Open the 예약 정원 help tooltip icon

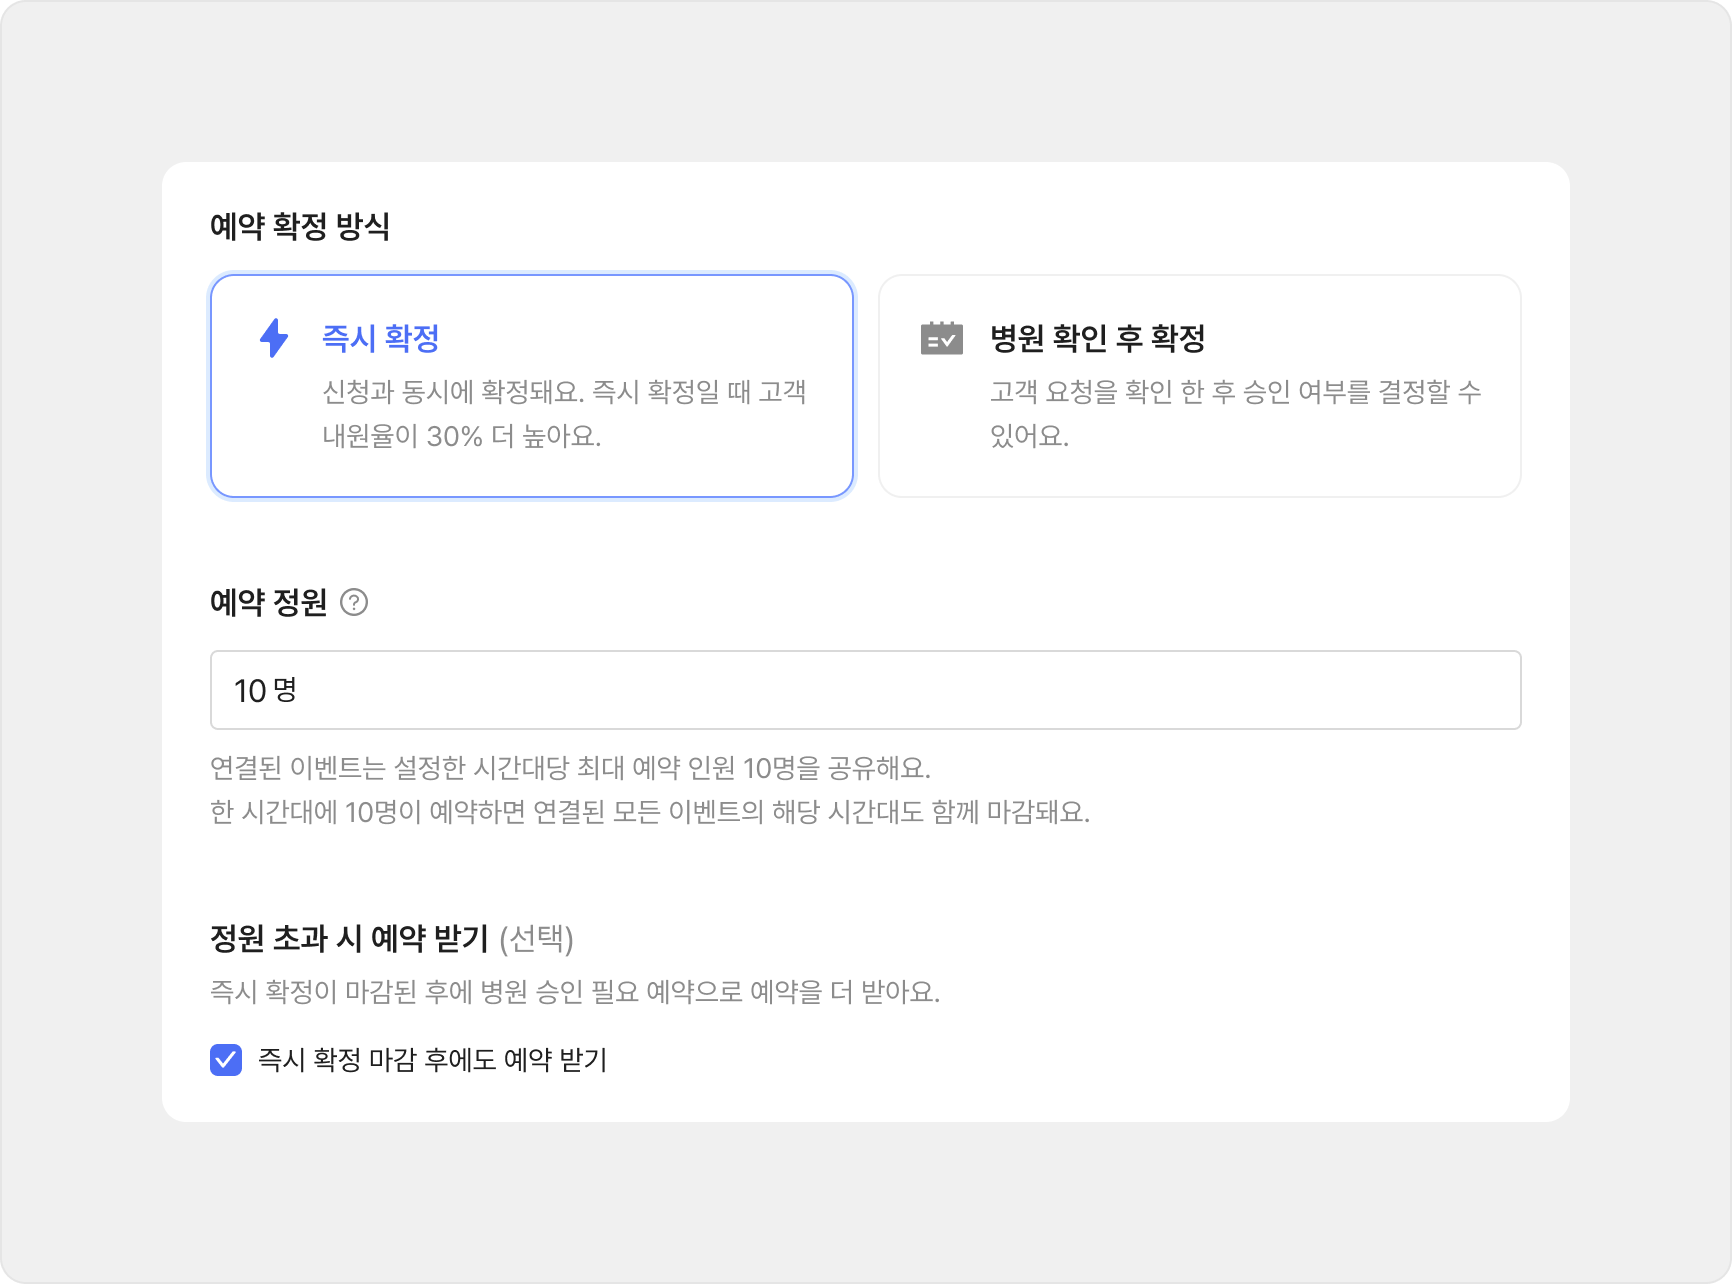click(x=354, y=602)
